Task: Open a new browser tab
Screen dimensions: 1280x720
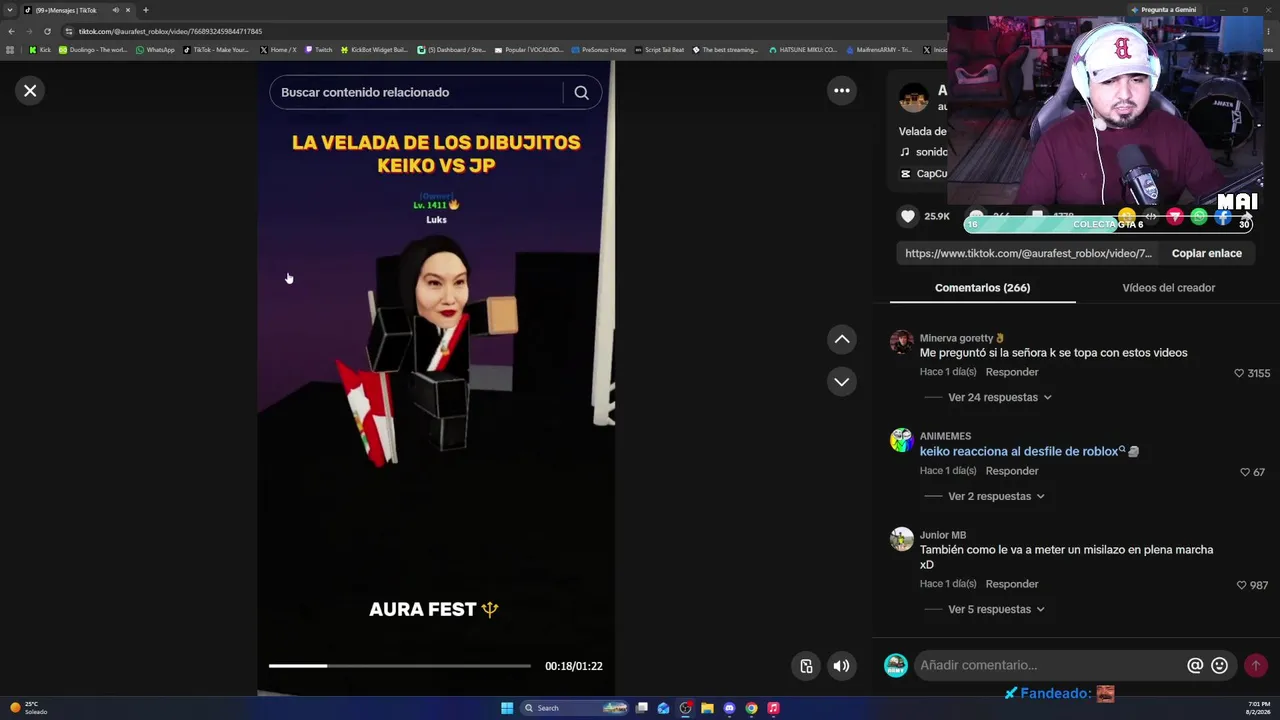Action: pyautogui.click(x=145, y=10)
